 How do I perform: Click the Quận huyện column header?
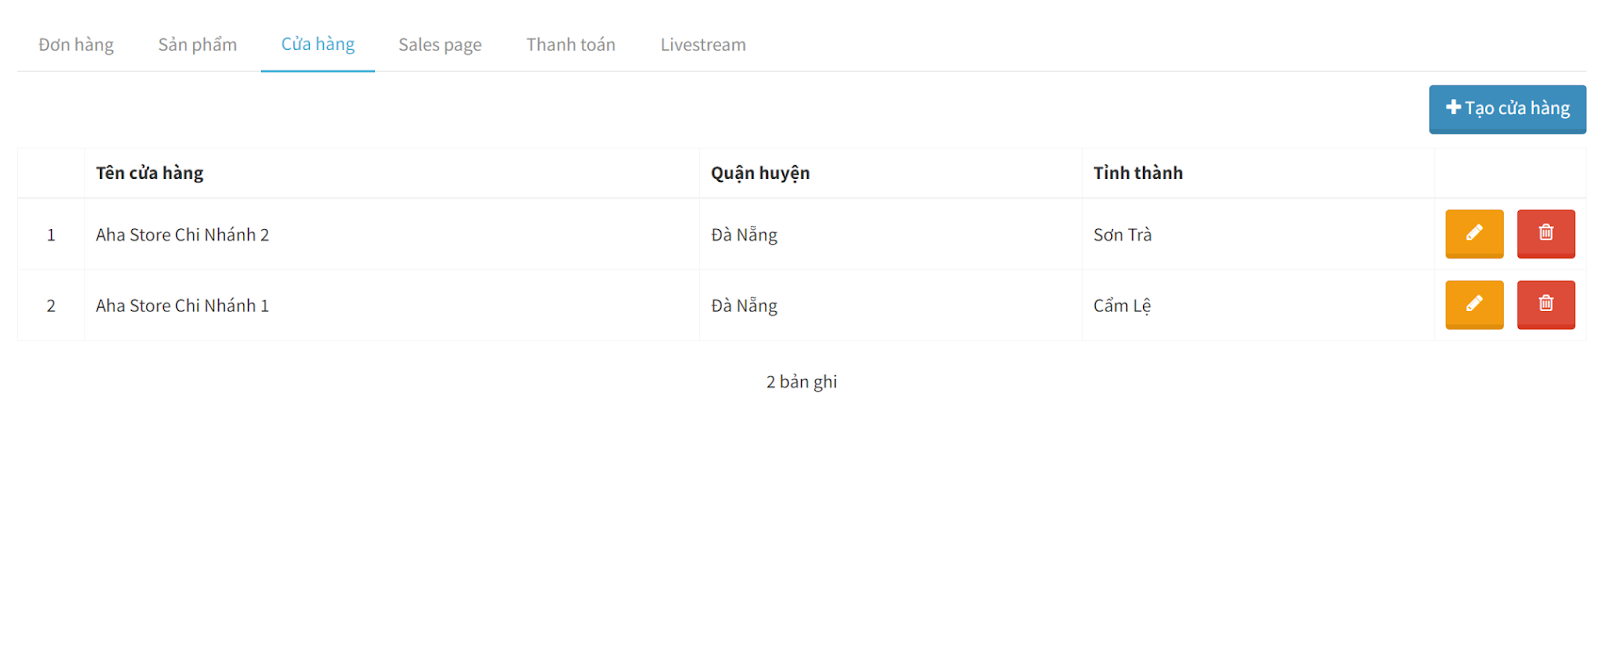[890, 173]
